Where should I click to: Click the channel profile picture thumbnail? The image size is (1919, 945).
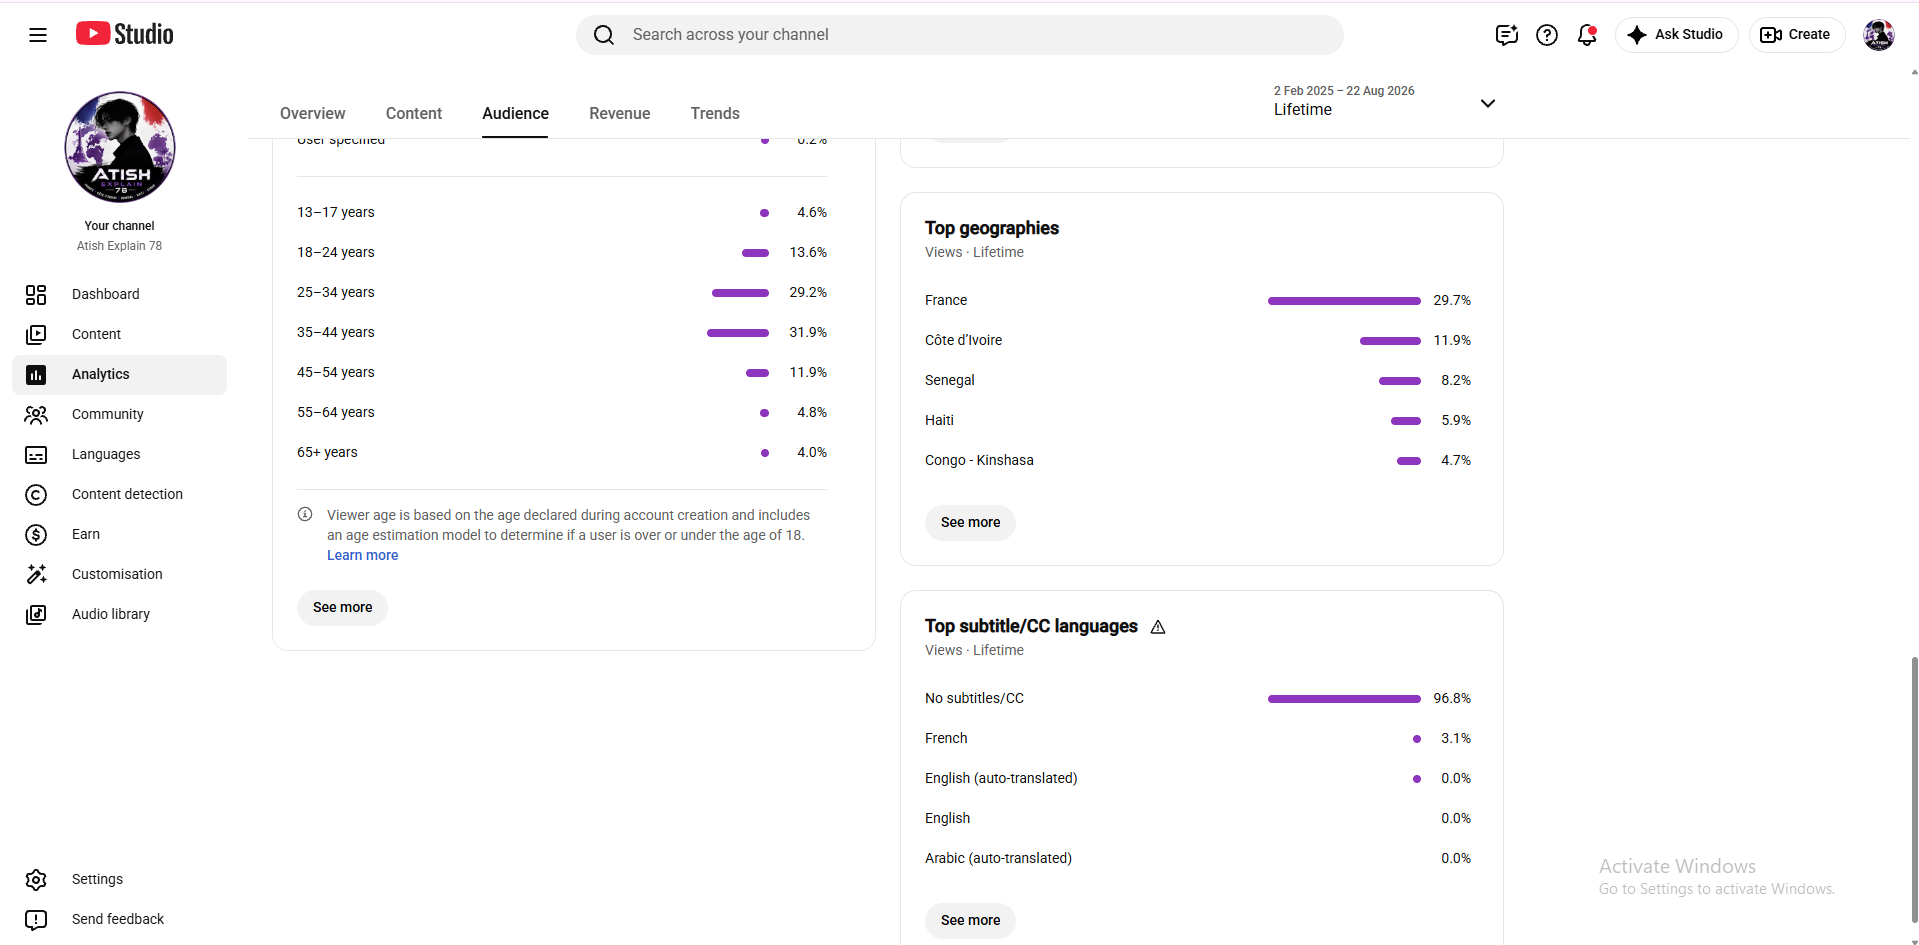(120, 147)
